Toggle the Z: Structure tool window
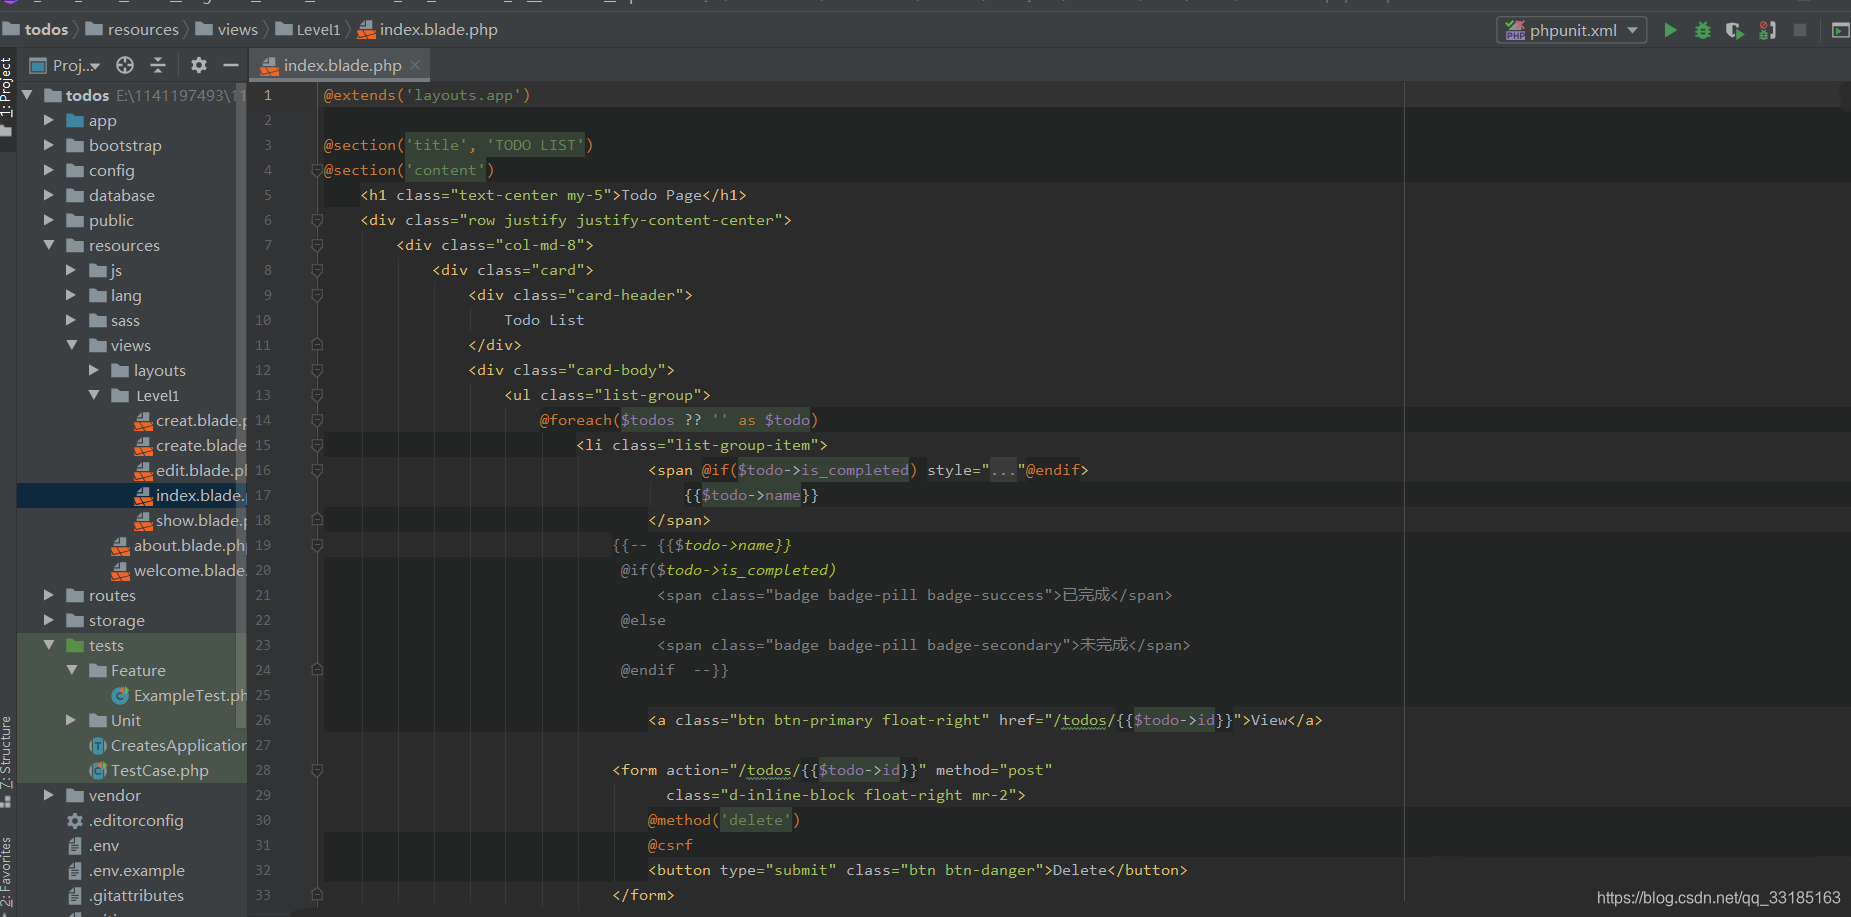The image size is (1851, 917). pos(7,760)
